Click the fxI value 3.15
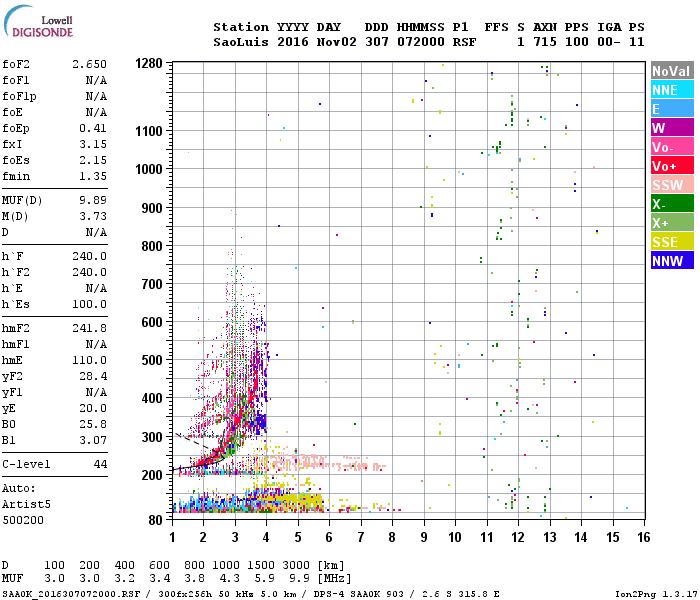 click(x=93, y=144)
